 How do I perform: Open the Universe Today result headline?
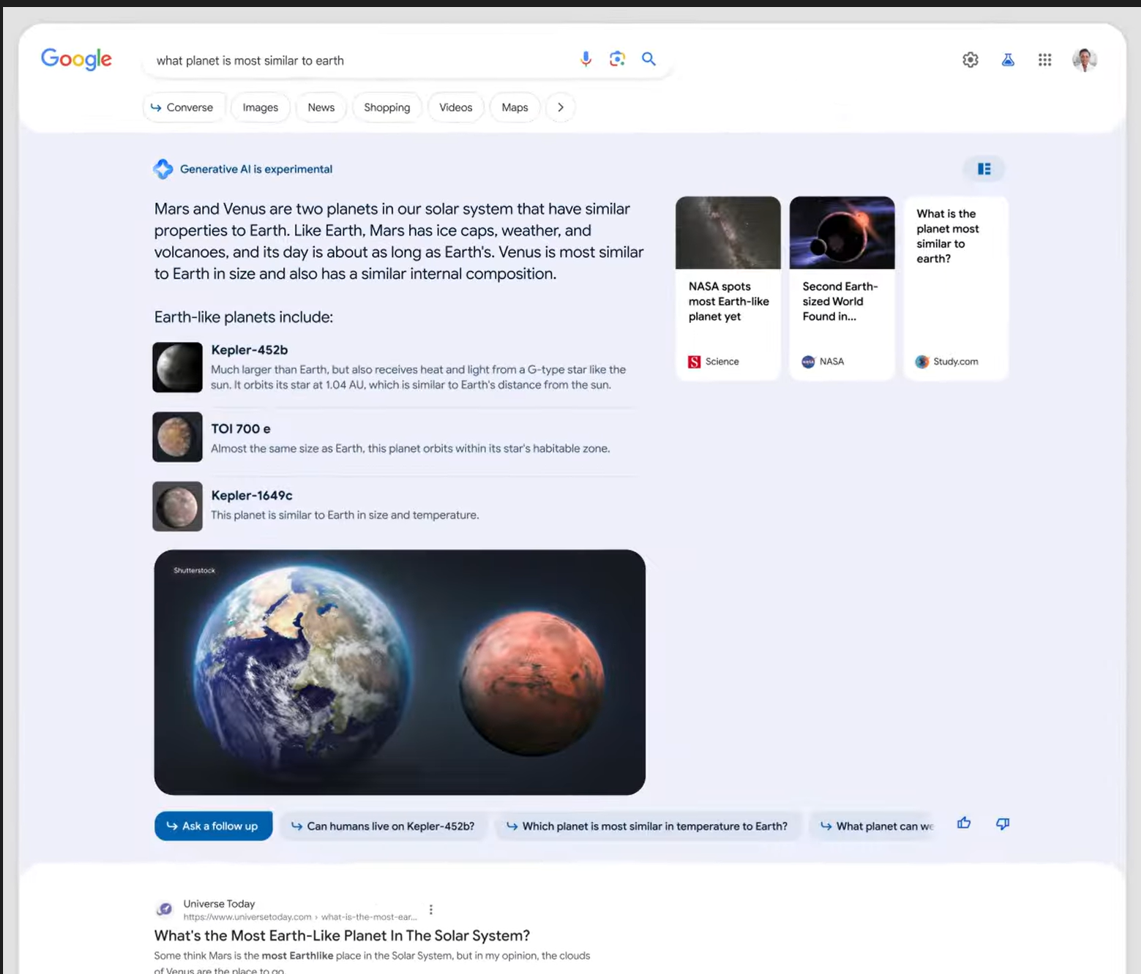point(341,936)
